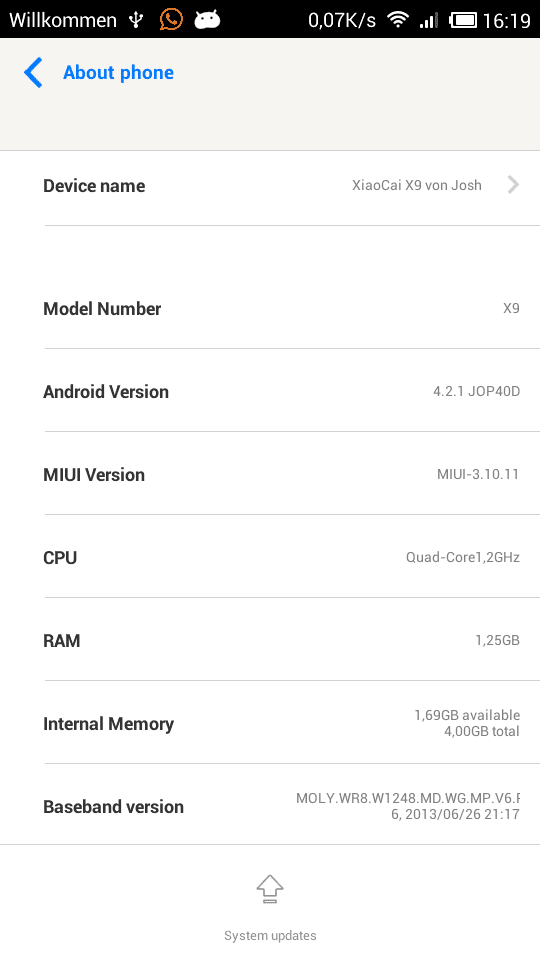
Task: Tap the RAM row
Action: [270, 640]
